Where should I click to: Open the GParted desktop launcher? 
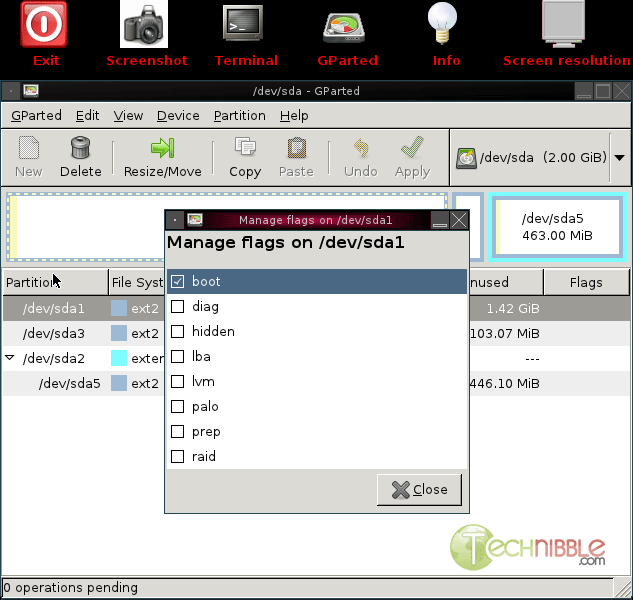pos(344,27)
